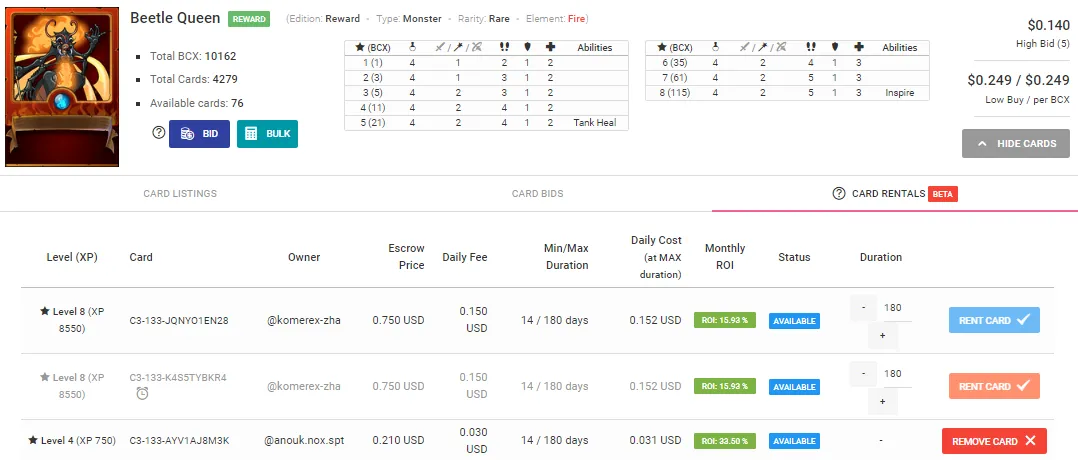Click the health cross icon in left stats table
1078x460 pixels.
point(551,47)
